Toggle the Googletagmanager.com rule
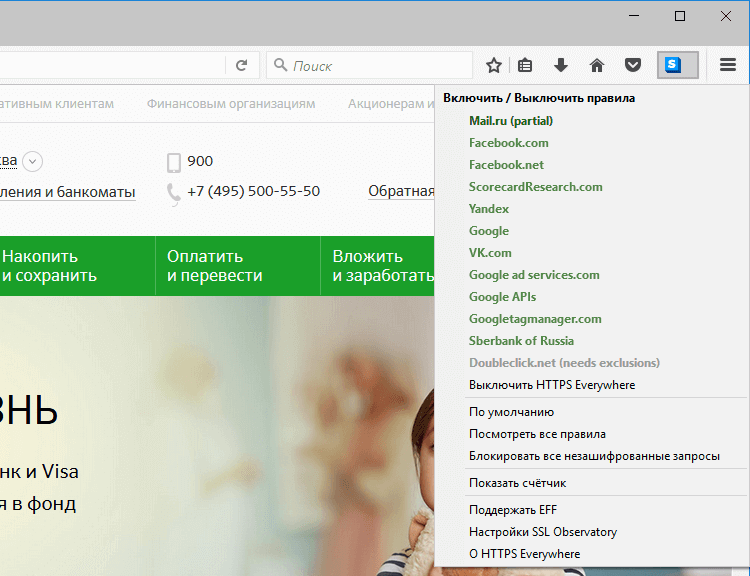This screenshot has height=576, width=750. [x=535, y=319]
